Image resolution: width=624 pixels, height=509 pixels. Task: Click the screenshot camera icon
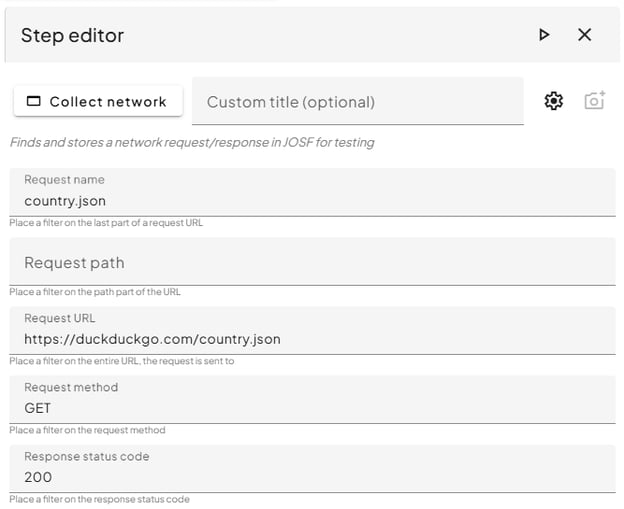595,101
